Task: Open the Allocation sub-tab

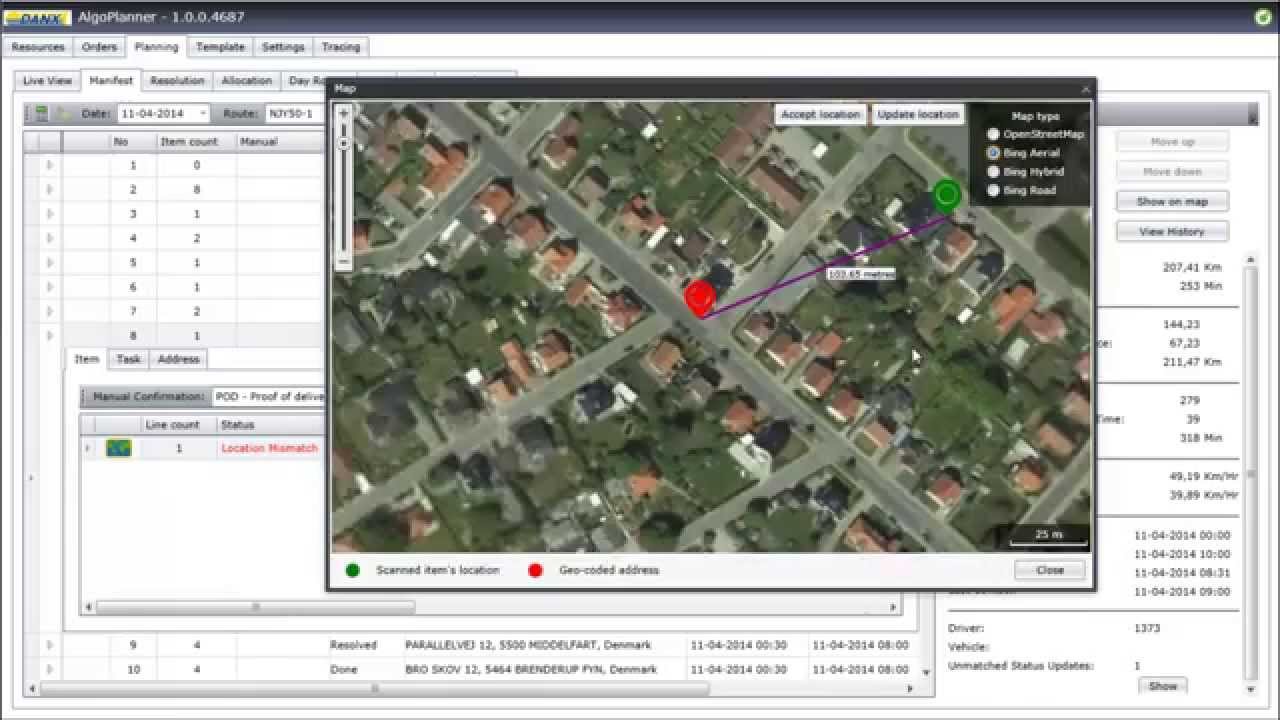Action: [x=247, y=81]
